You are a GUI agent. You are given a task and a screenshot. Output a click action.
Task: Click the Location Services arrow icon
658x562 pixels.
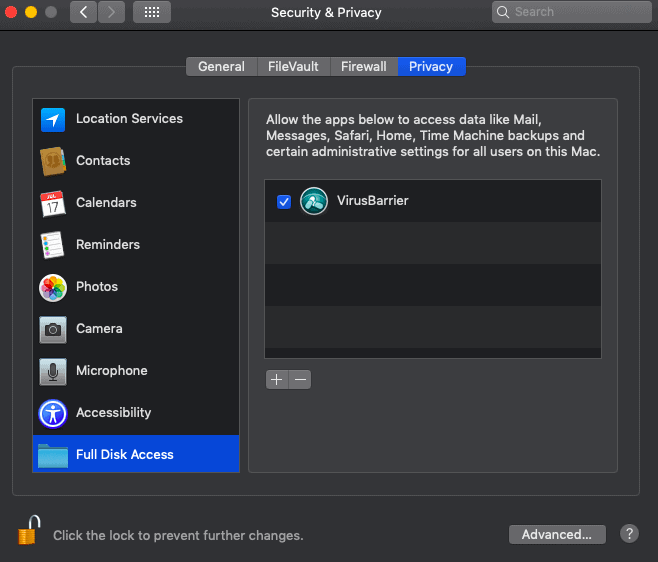(x=53, y=120)
